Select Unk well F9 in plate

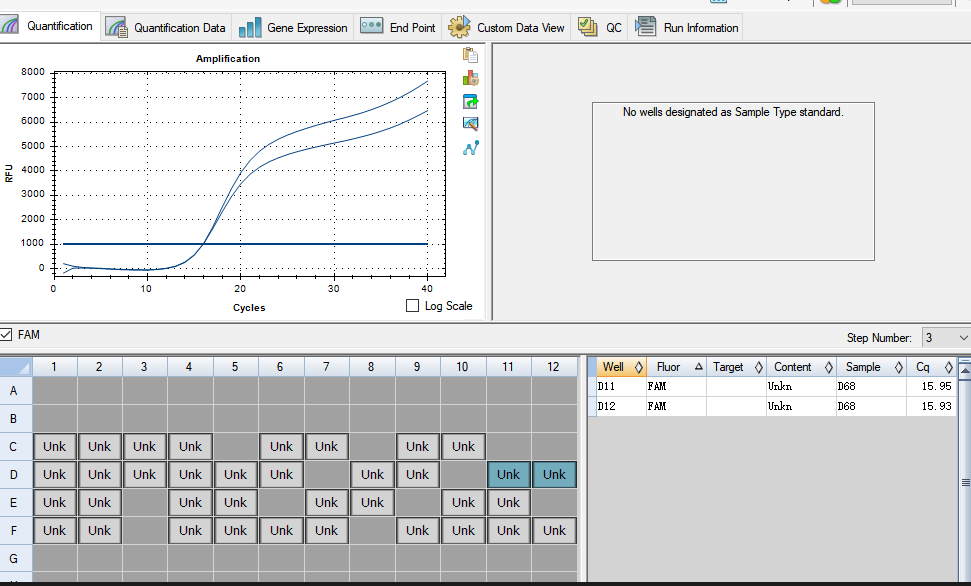point(417,530)
